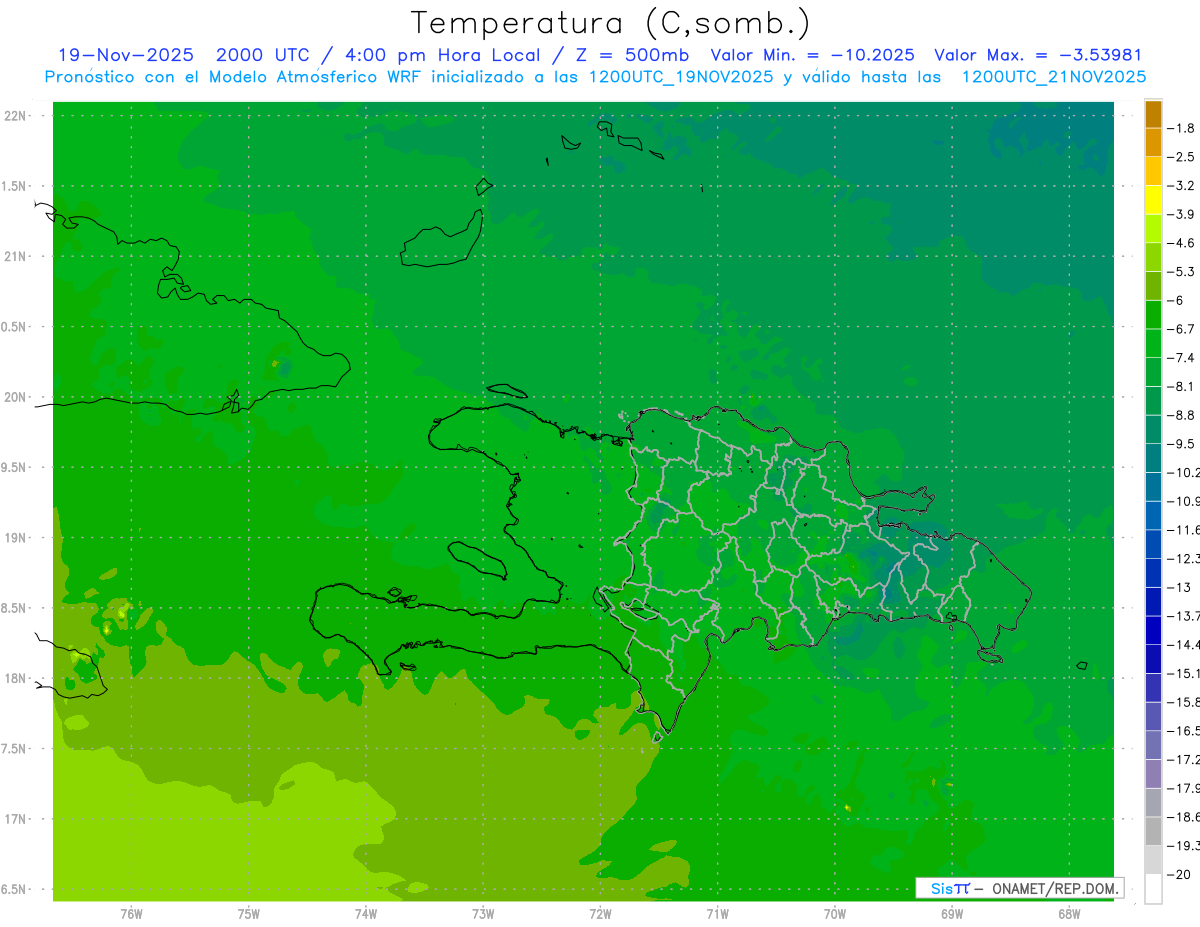Click the 69W longitude label
Viewport: 1200px width, 927px height.
coord(952,914)
